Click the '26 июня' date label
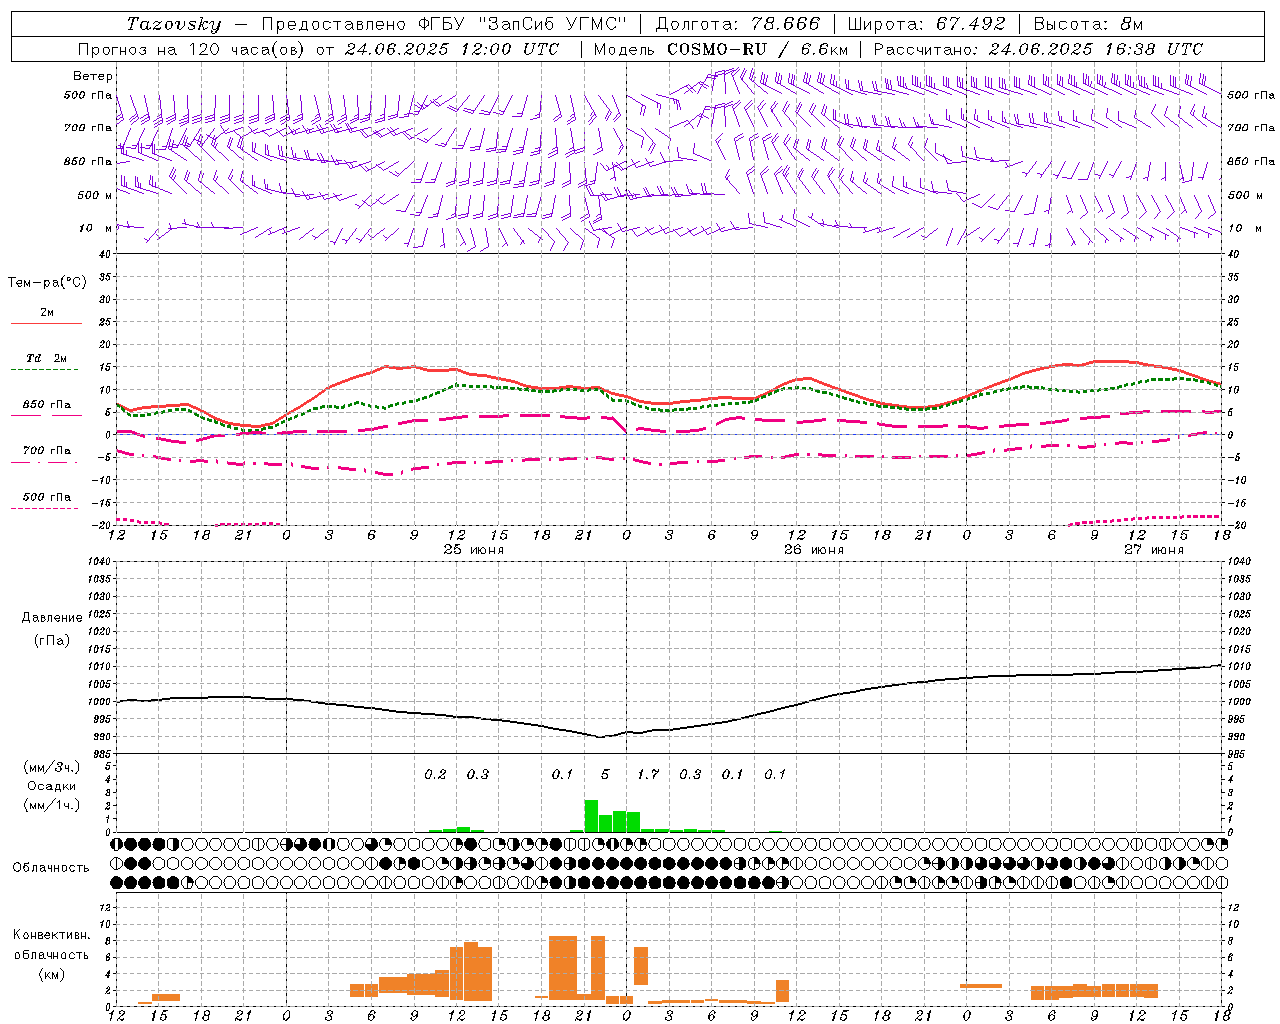Viewport: 1280px width, 1024px height. pos(814,550)
